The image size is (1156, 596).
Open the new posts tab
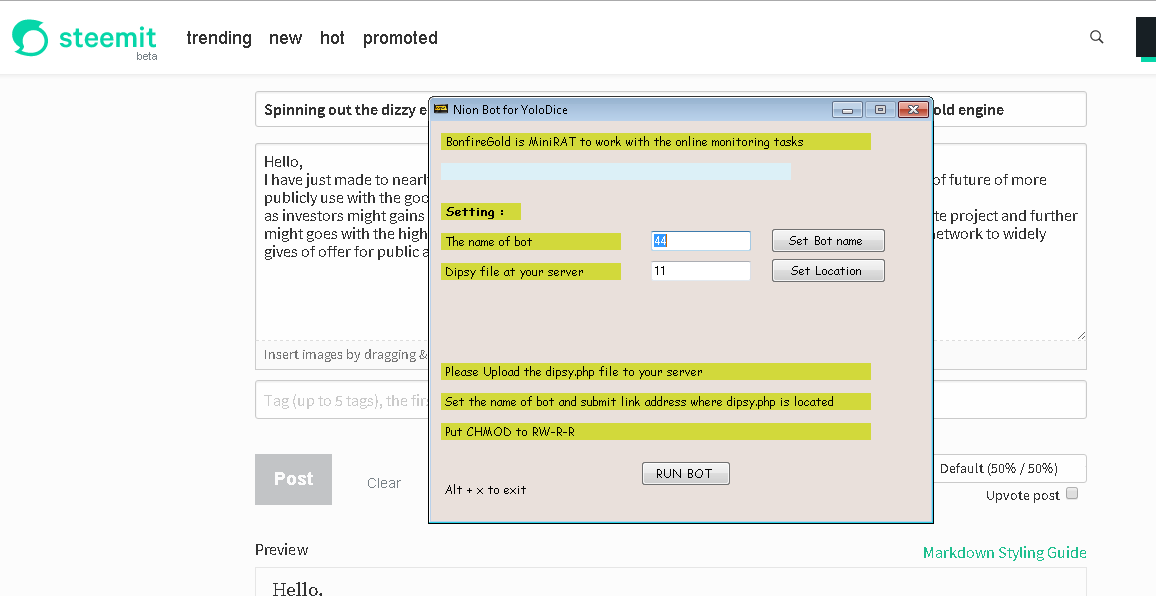pyautogui.click(x=285, y=38)
